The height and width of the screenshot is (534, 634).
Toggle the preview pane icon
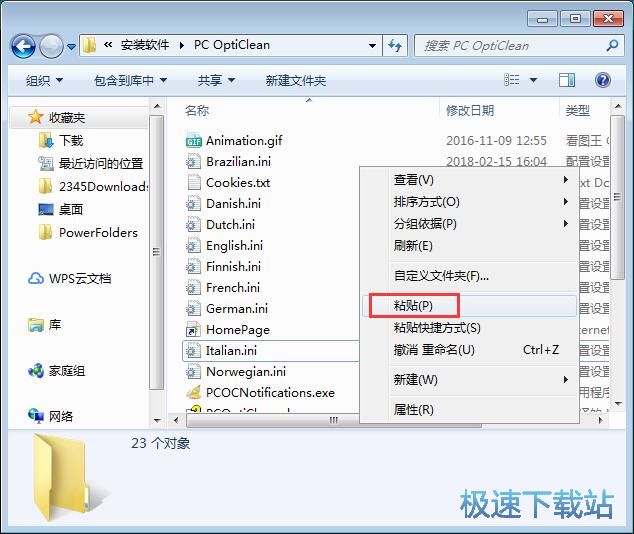click(x=567, y=80)
